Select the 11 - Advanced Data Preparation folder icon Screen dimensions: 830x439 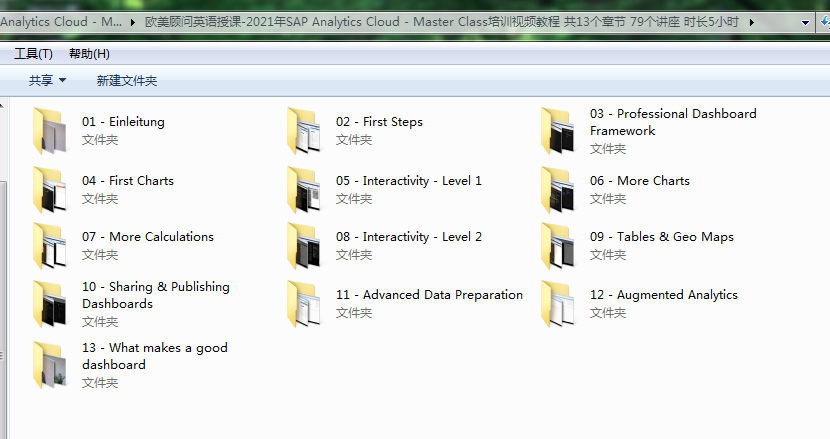(304, 304)
